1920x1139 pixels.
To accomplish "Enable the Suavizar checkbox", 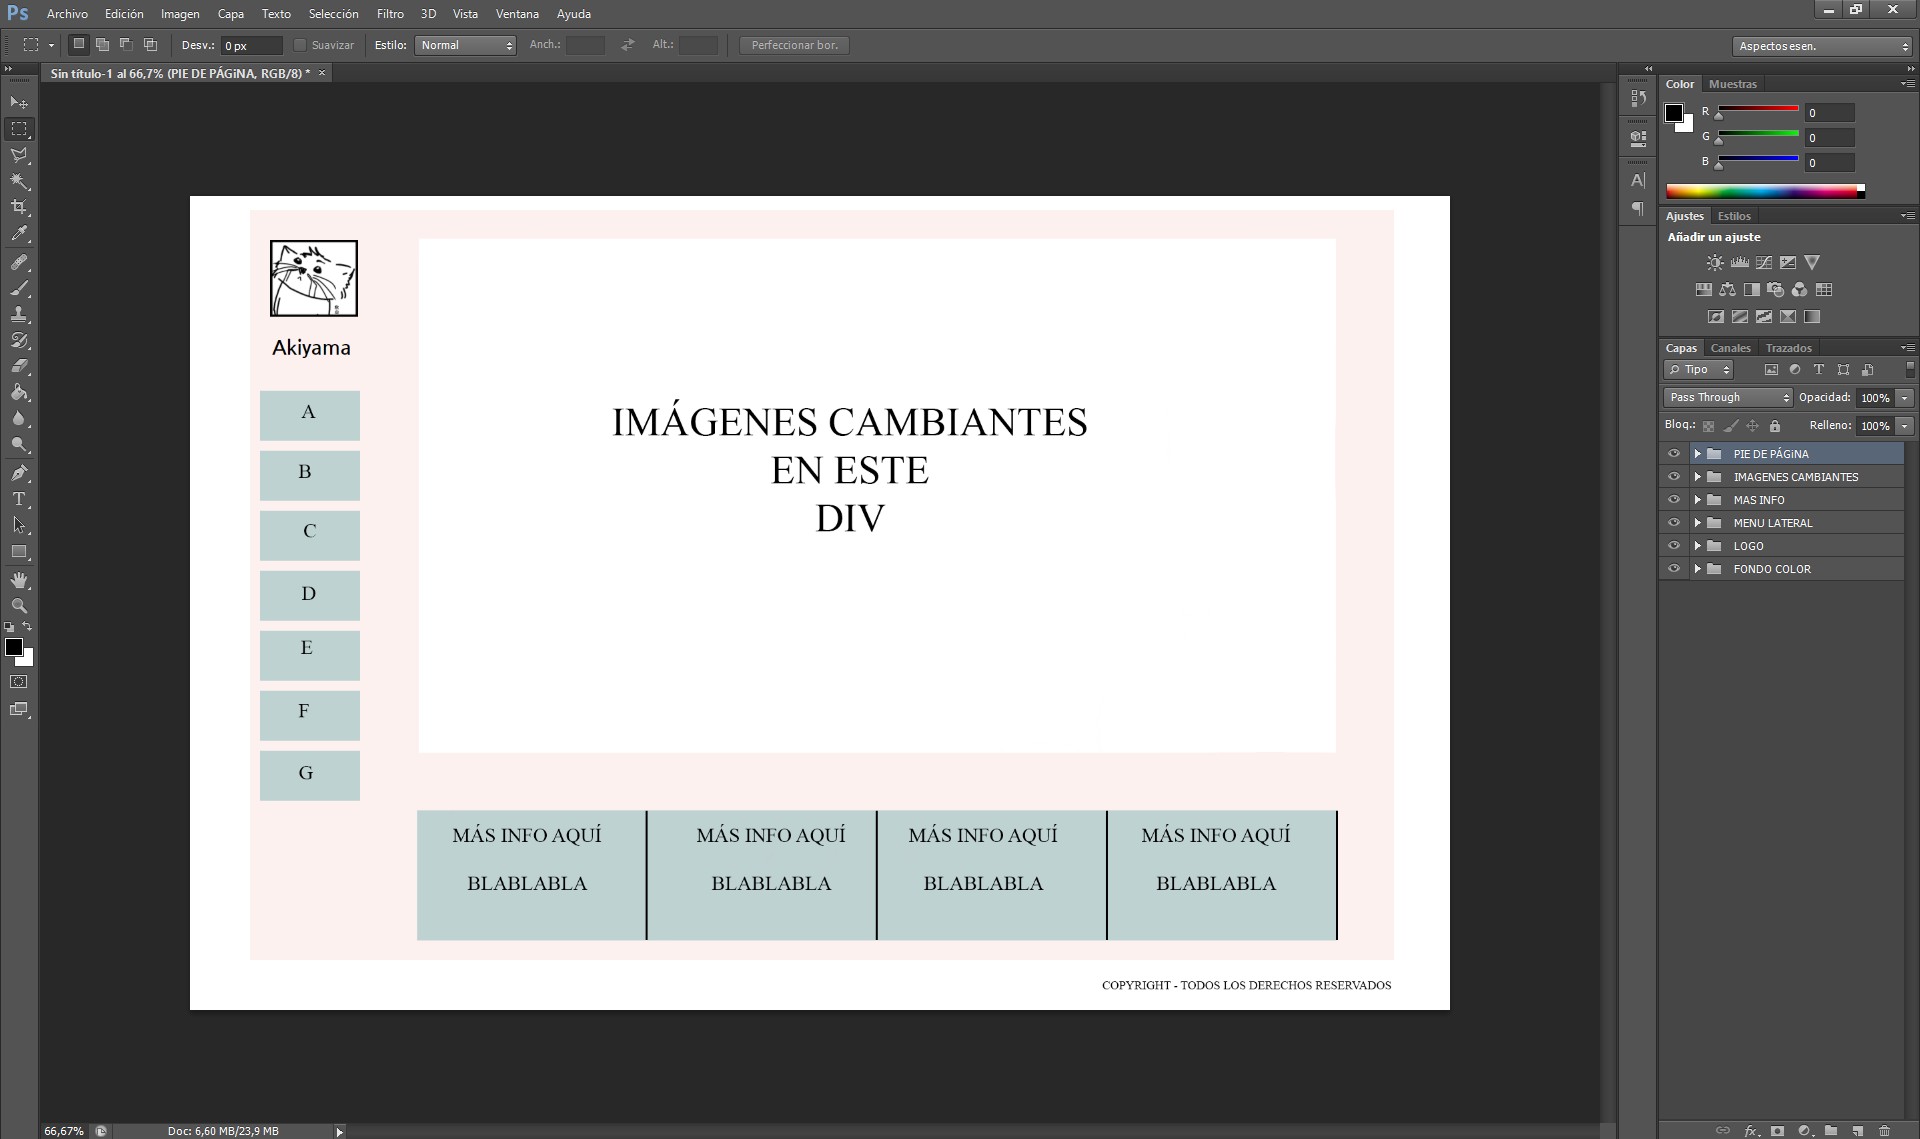I will click(x=299, y=45).
